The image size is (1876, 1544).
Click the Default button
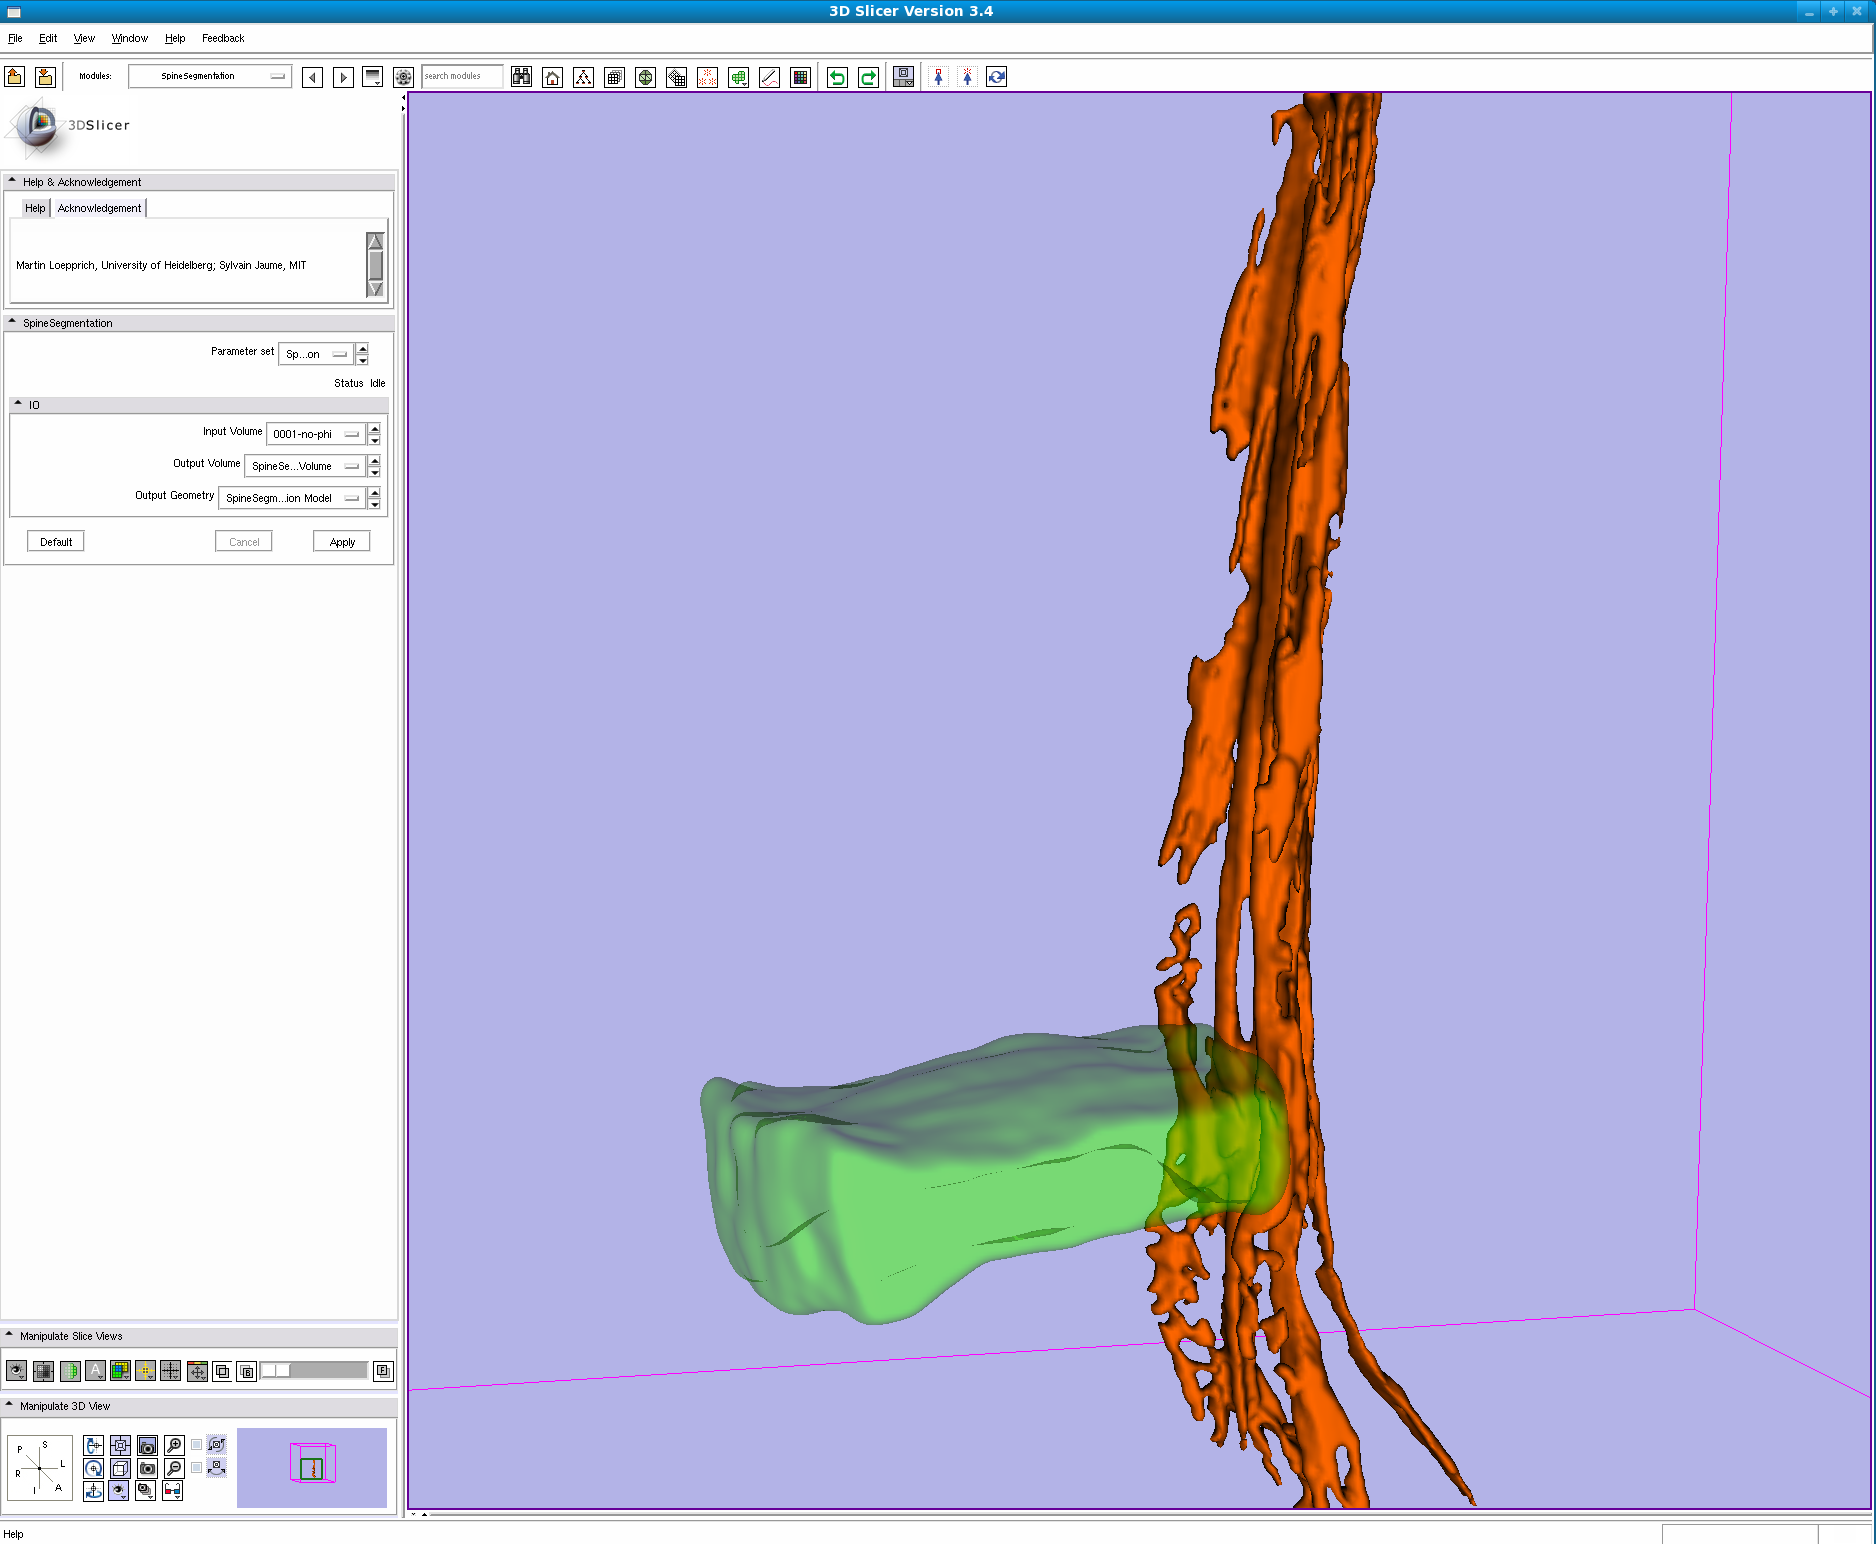coord(56,542)
